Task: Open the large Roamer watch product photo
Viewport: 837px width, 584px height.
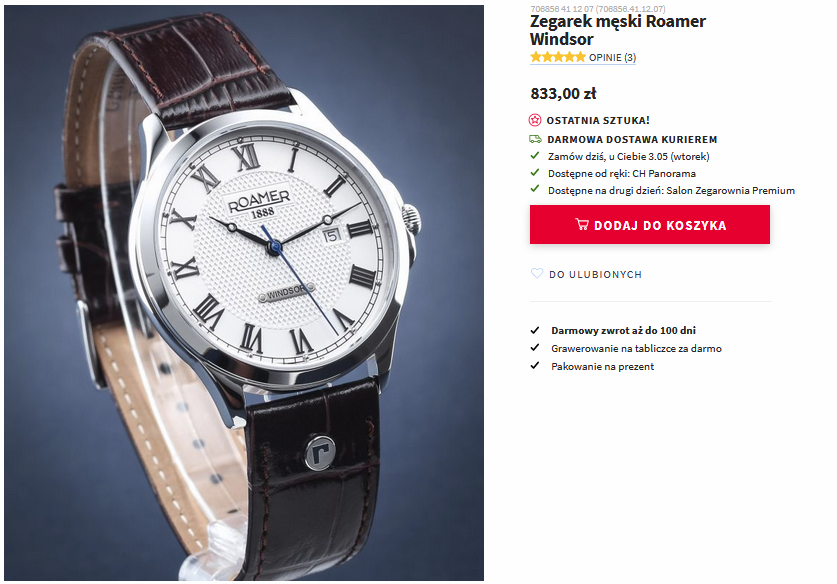Action: coord(244,293)
